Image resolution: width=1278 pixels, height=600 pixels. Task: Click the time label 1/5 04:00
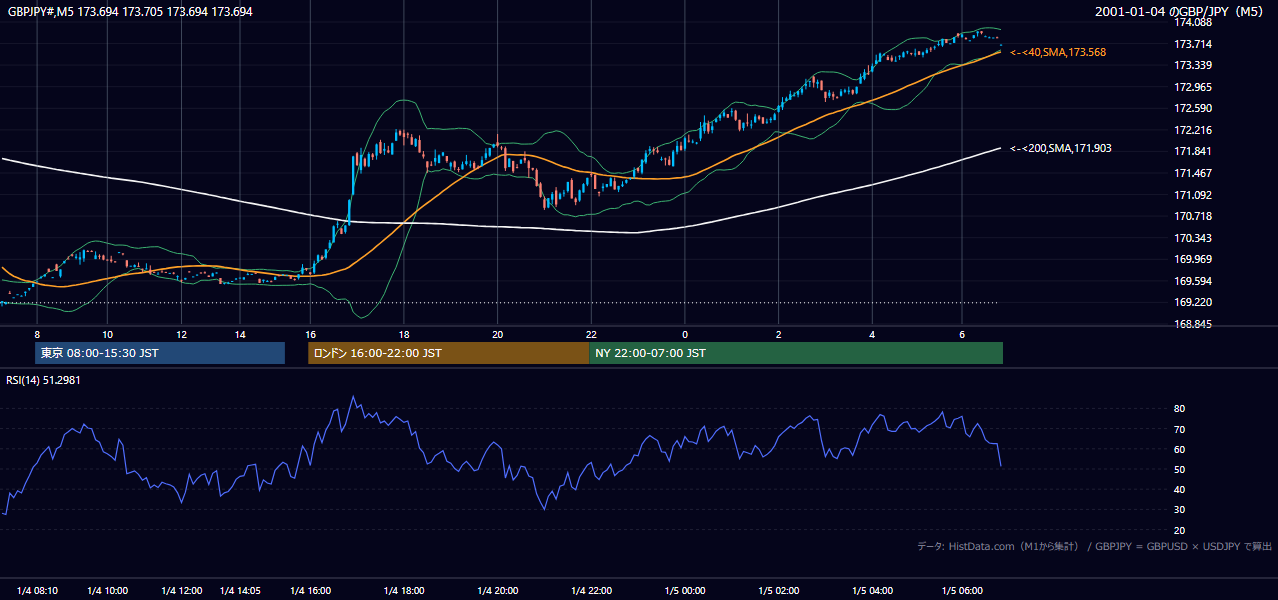tap(872, 591)
